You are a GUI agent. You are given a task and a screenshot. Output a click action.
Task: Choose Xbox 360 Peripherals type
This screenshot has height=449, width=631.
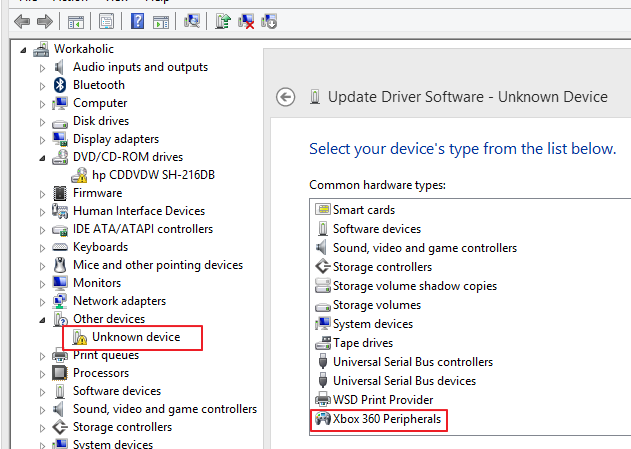point(387,419)
